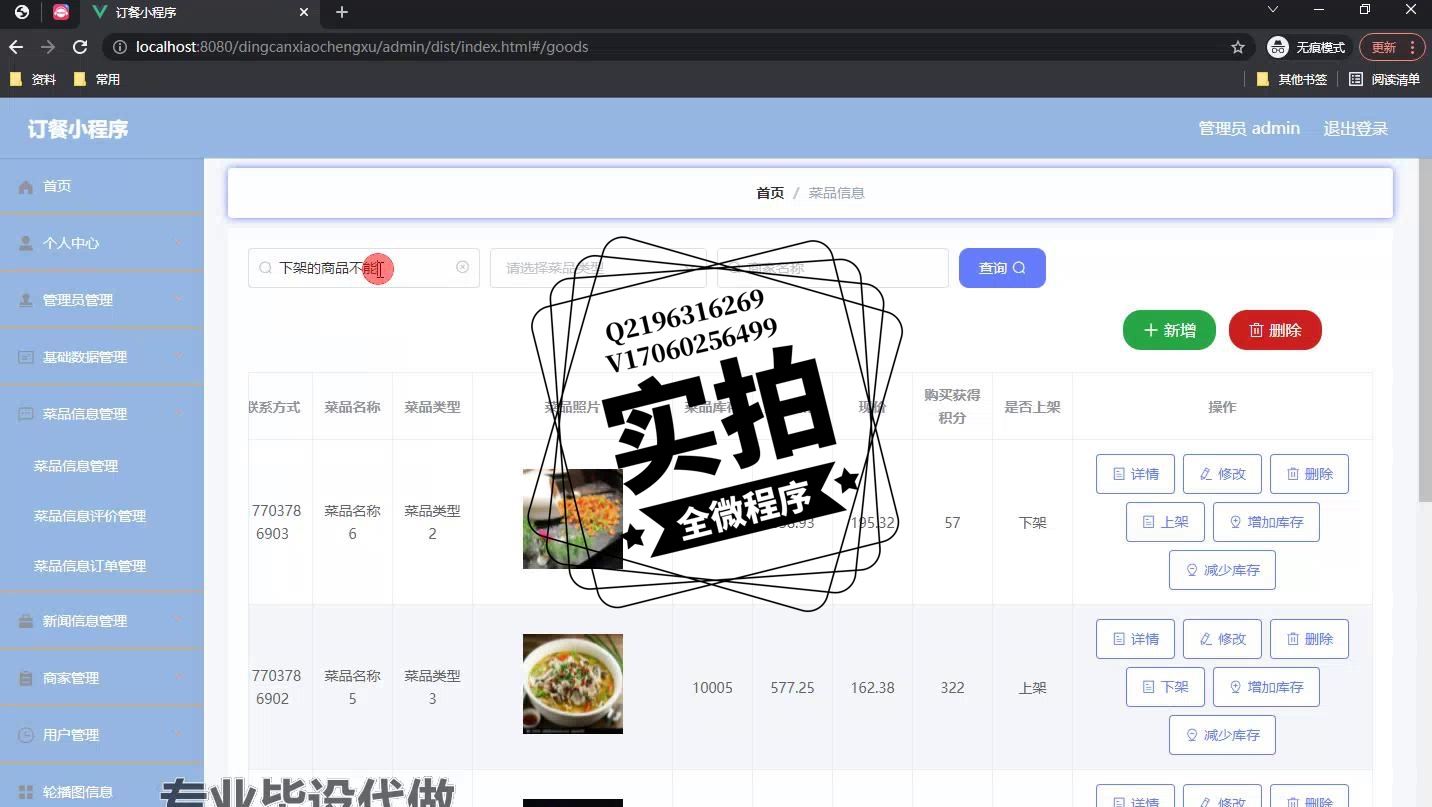Click the 查询 search button
The height and width of the screenshot is (807, 1432).
pos(1002,268)
